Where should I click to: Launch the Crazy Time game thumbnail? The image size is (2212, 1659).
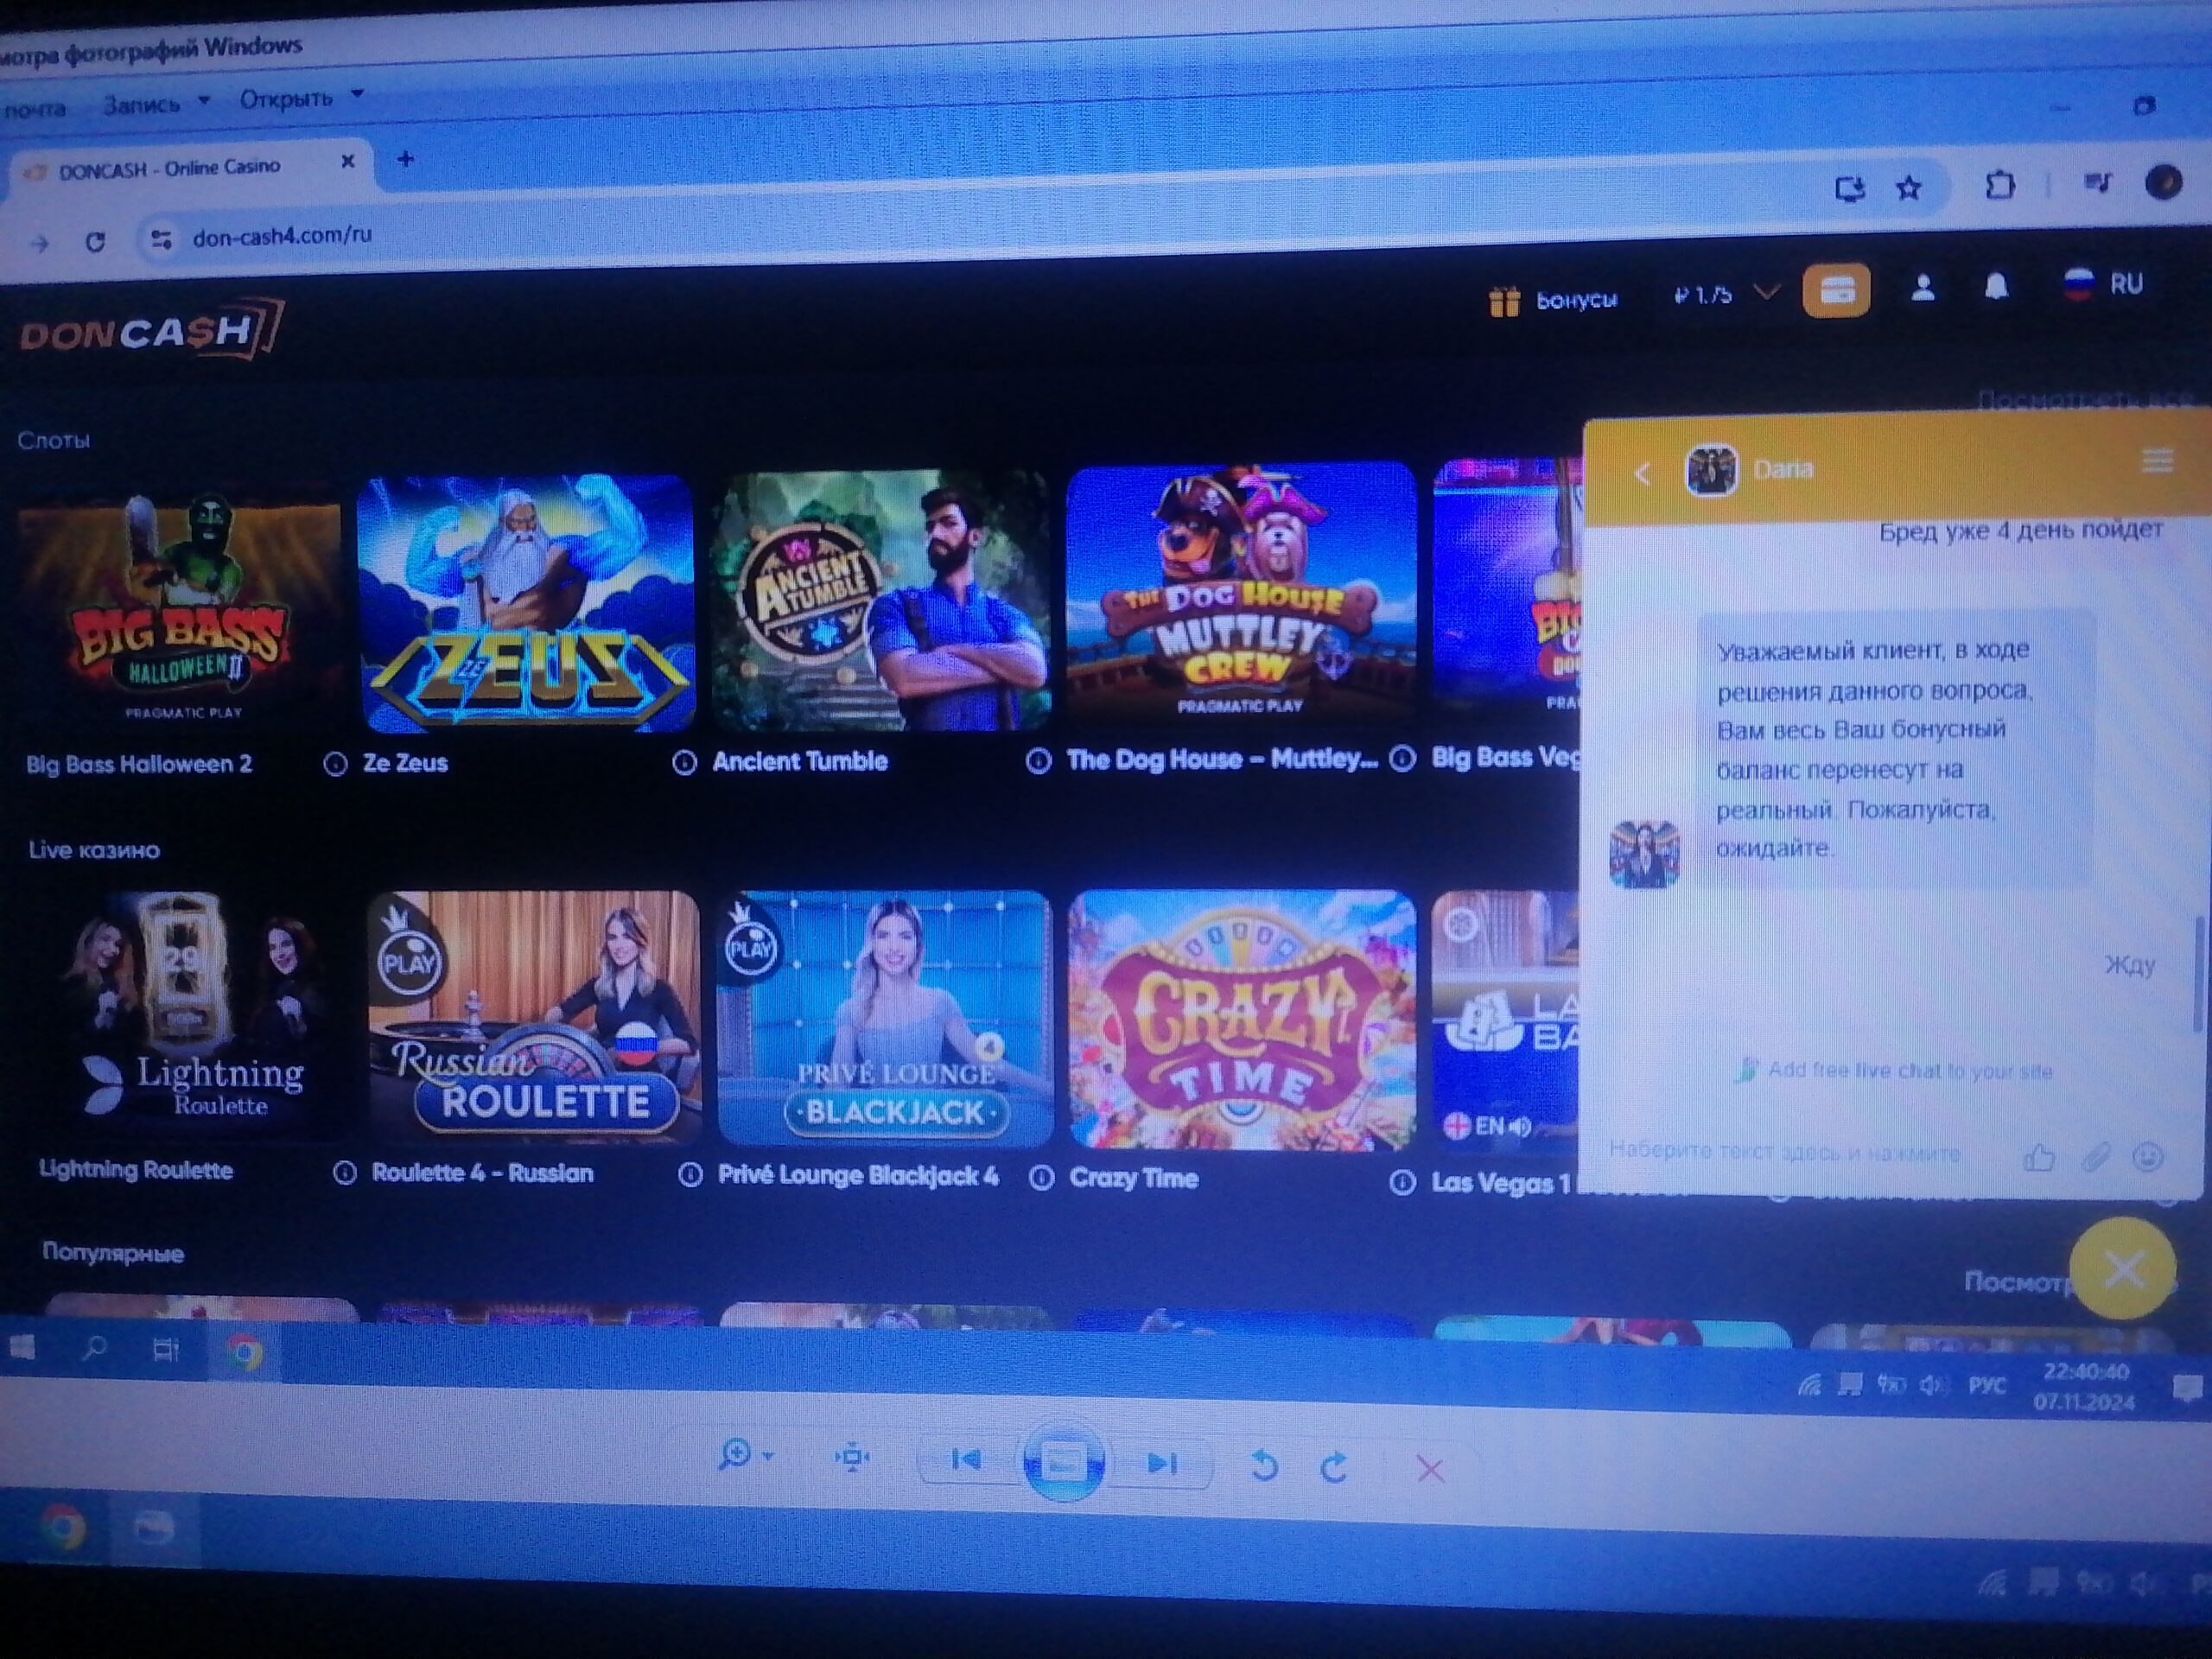coord(1243,1020)
